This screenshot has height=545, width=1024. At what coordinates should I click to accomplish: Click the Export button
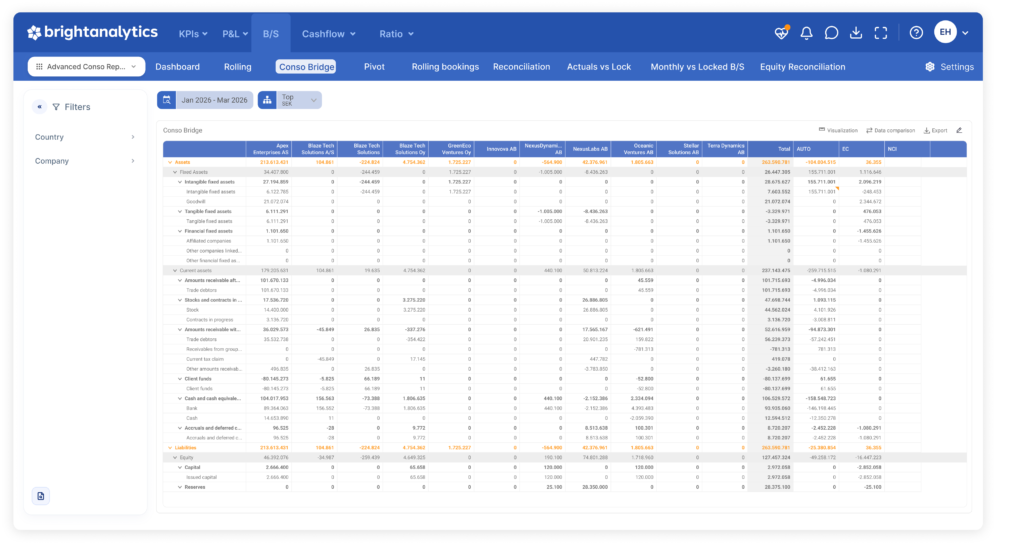(936, 130)
